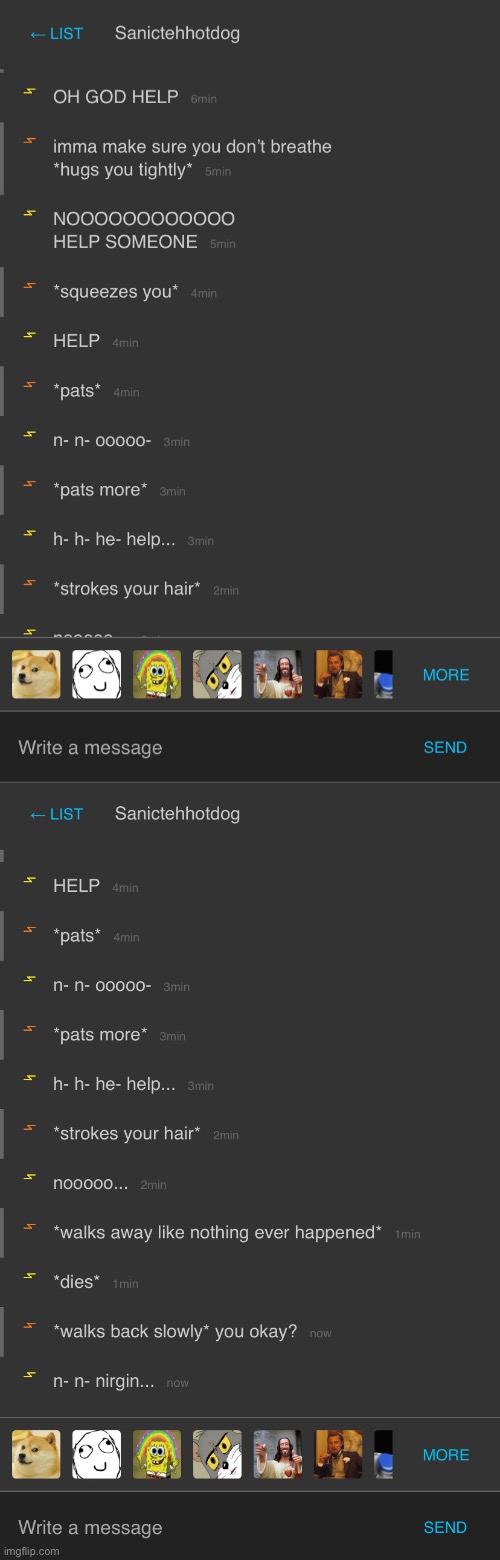Focus the lower Write a message field

(210, 1527)
